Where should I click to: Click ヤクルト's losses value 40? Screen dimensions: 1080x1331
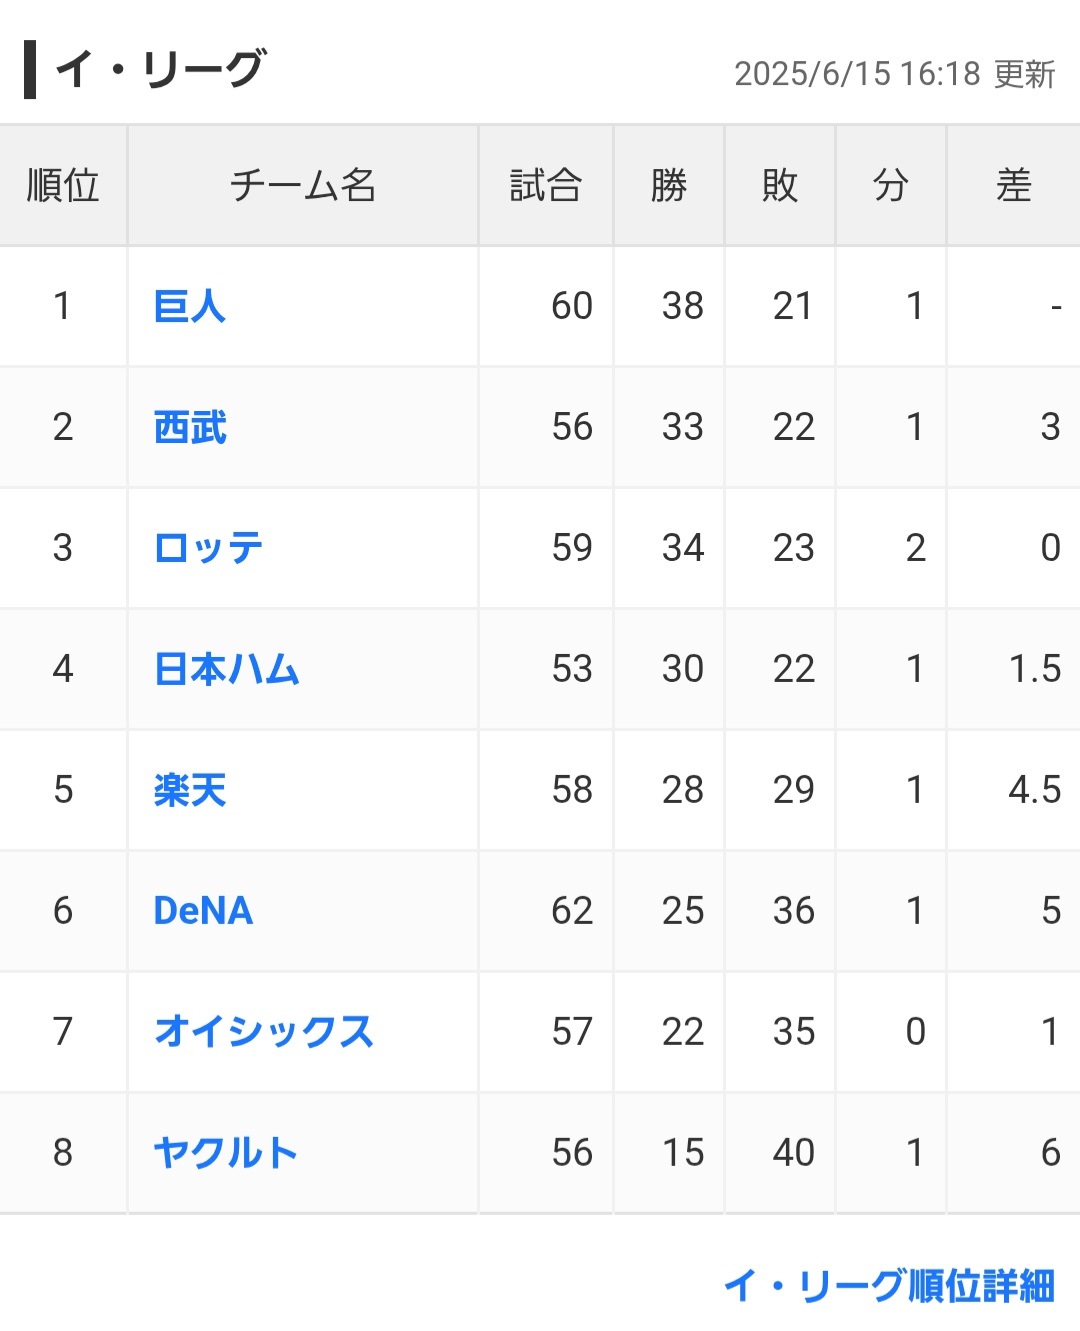coord(794,1153)
